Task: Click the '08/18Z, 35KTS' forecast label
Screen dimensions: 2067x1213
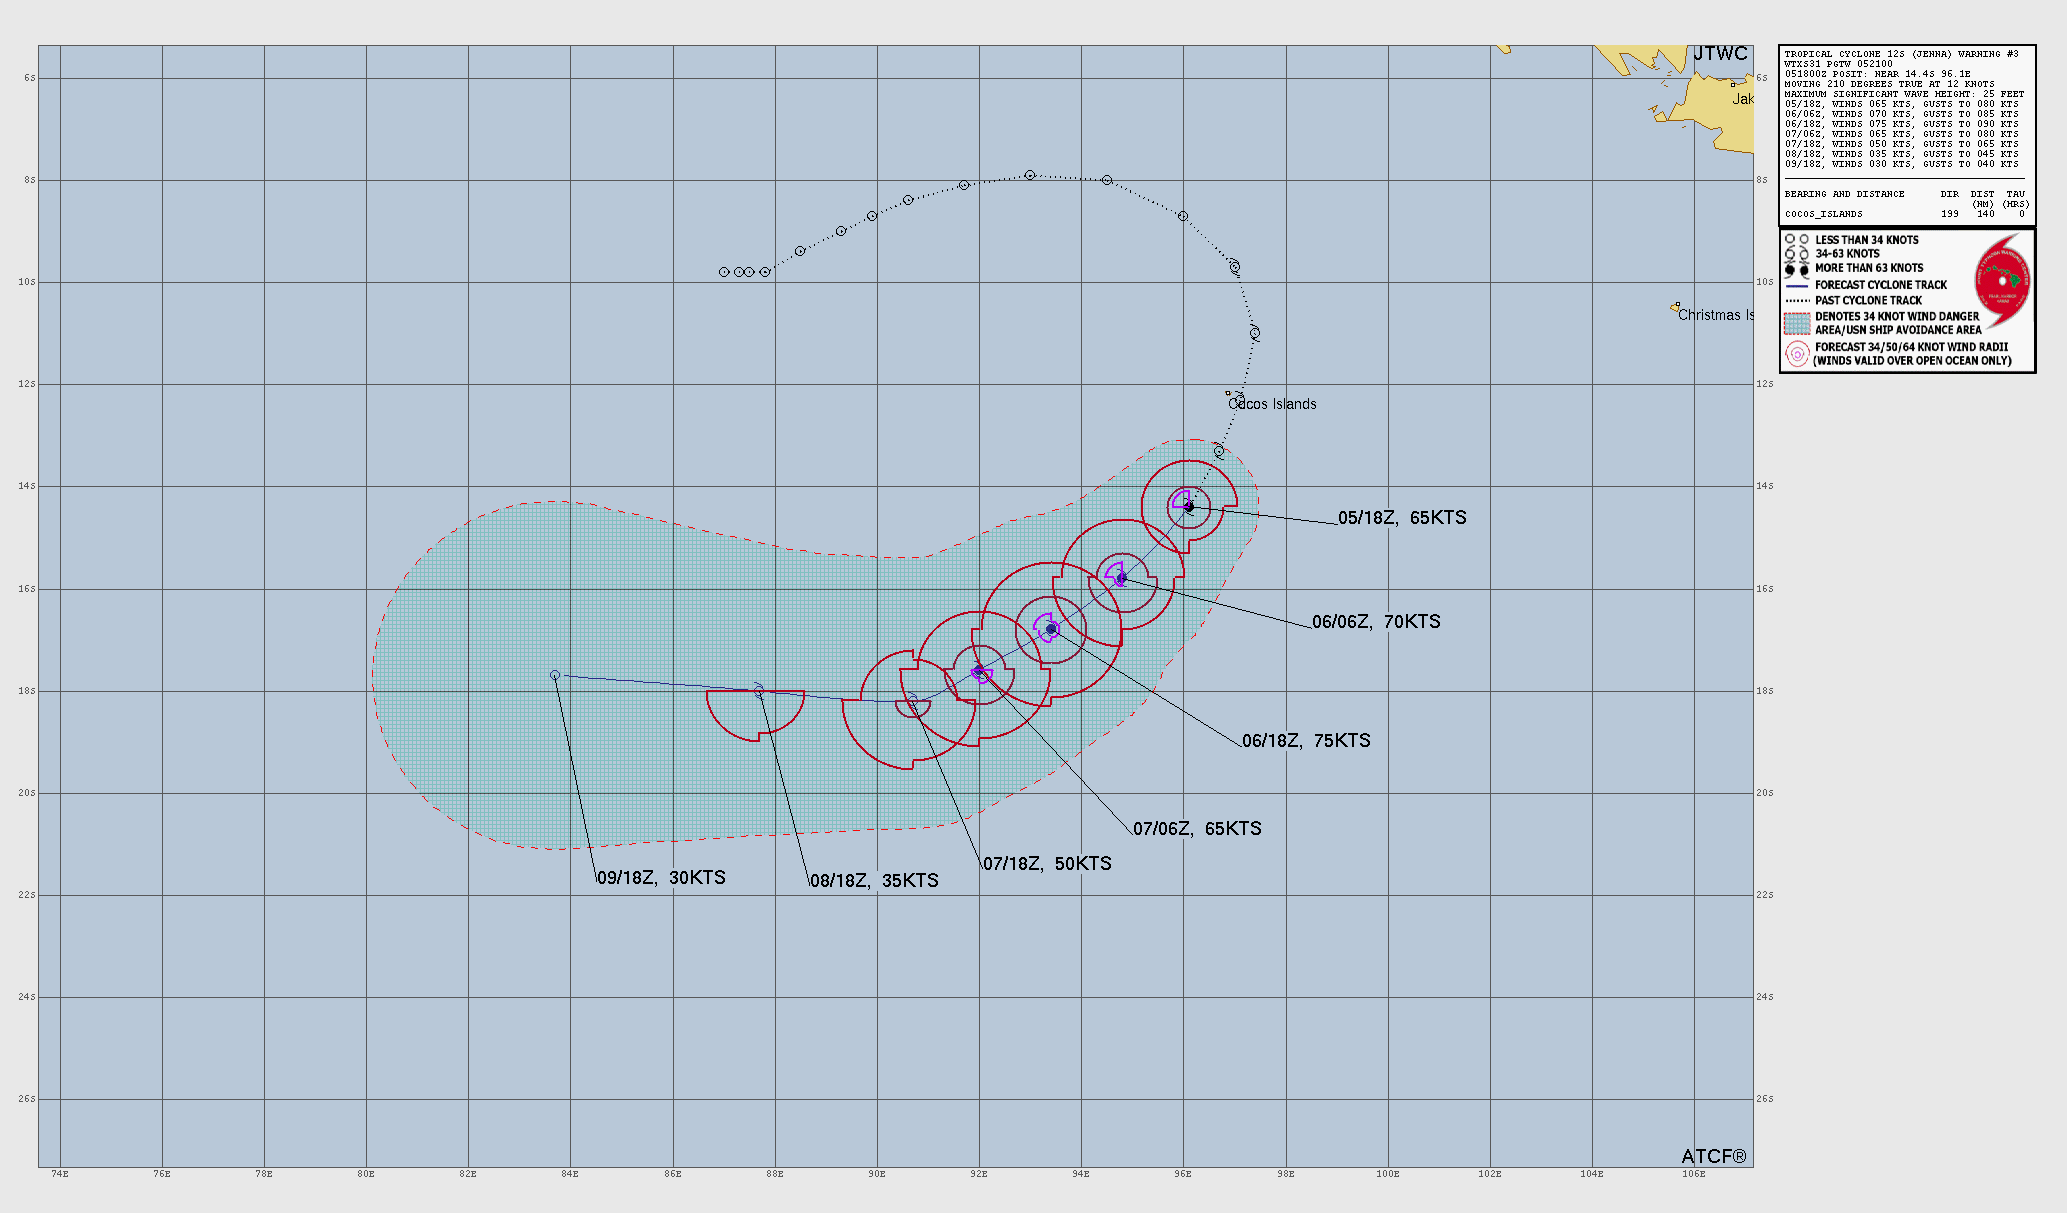Action: [x=874, y=881]
